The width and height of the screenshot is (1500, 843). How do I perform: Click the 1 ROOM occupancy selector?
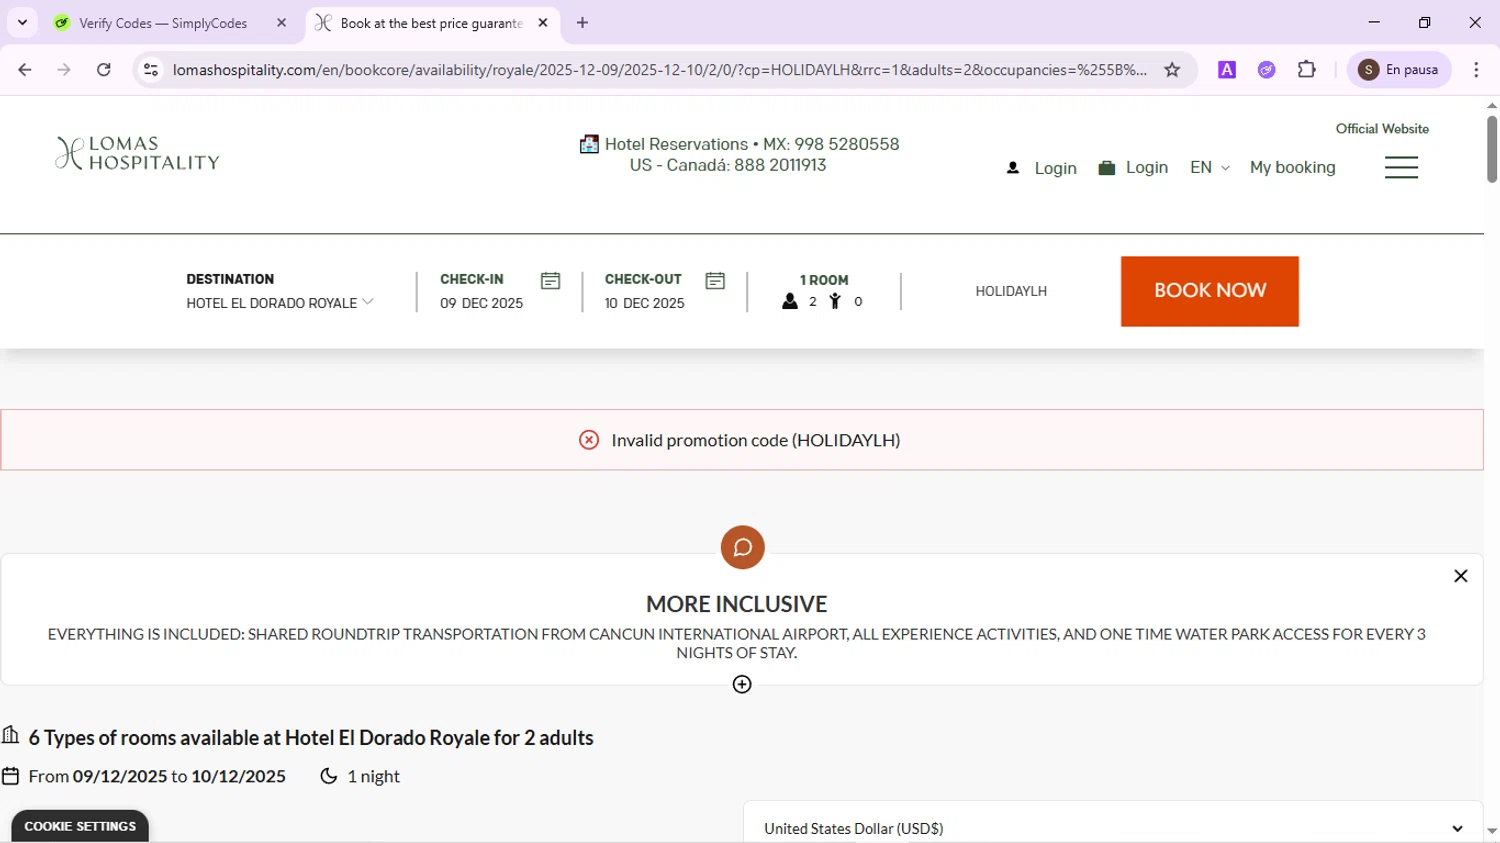(823, 291)
